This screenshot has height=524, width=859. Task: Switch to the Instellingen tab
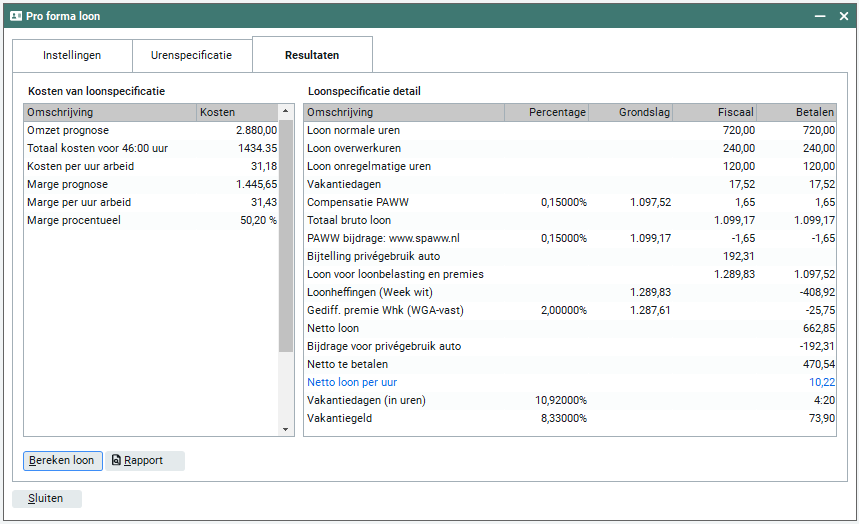pyautogui.click(x=72, y=55)
